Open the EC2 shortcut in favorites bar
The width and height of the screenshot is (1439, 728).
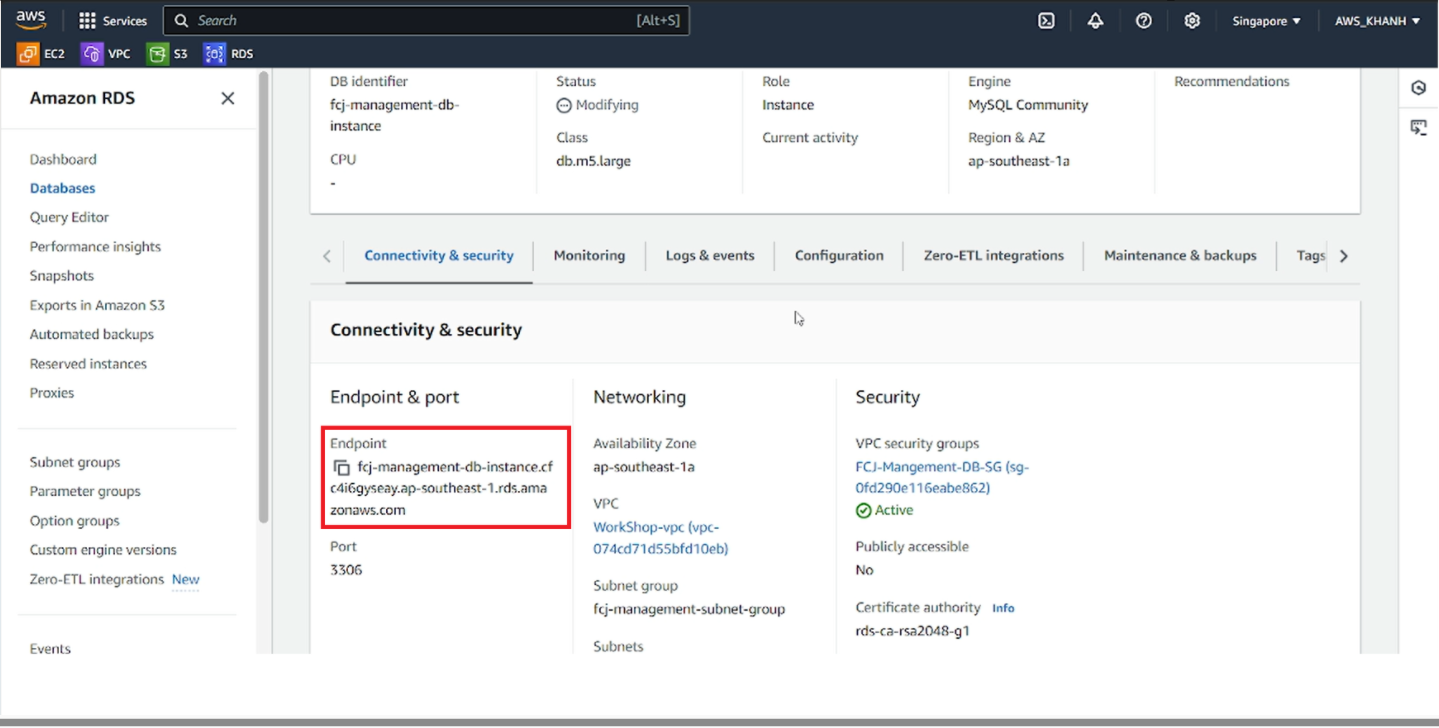(x=41, y=54)
